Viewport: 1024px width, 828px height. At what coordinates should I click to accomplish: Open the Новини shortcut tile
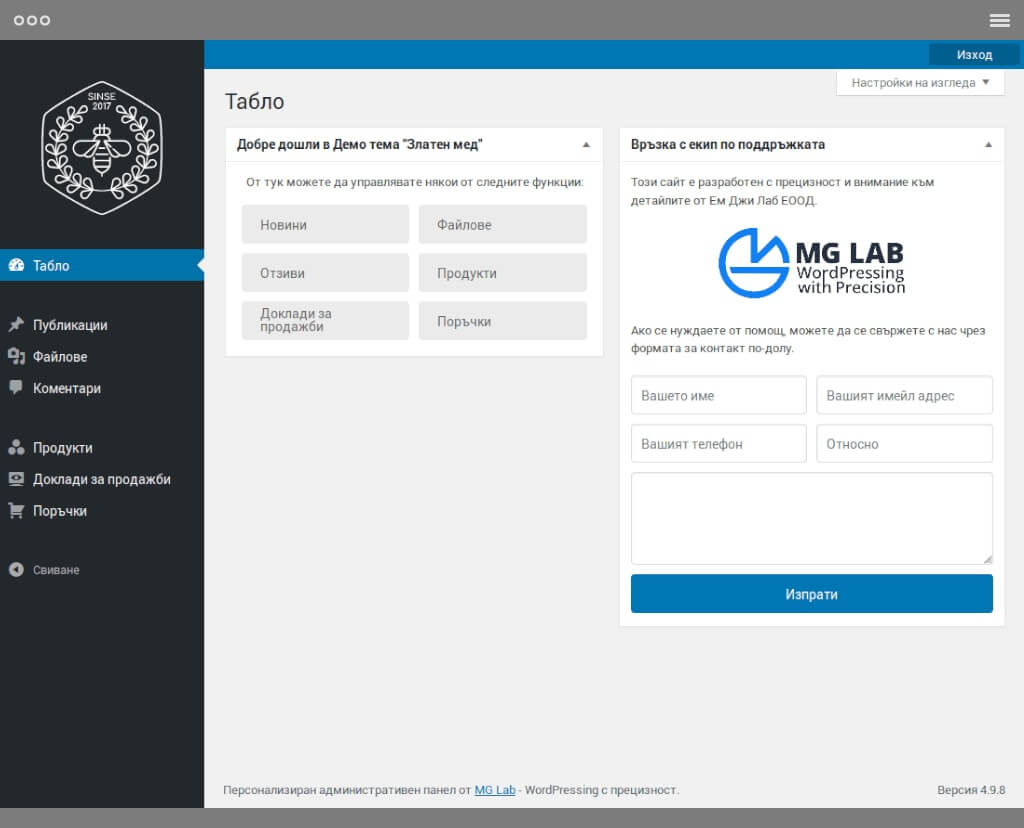(325, 225)
